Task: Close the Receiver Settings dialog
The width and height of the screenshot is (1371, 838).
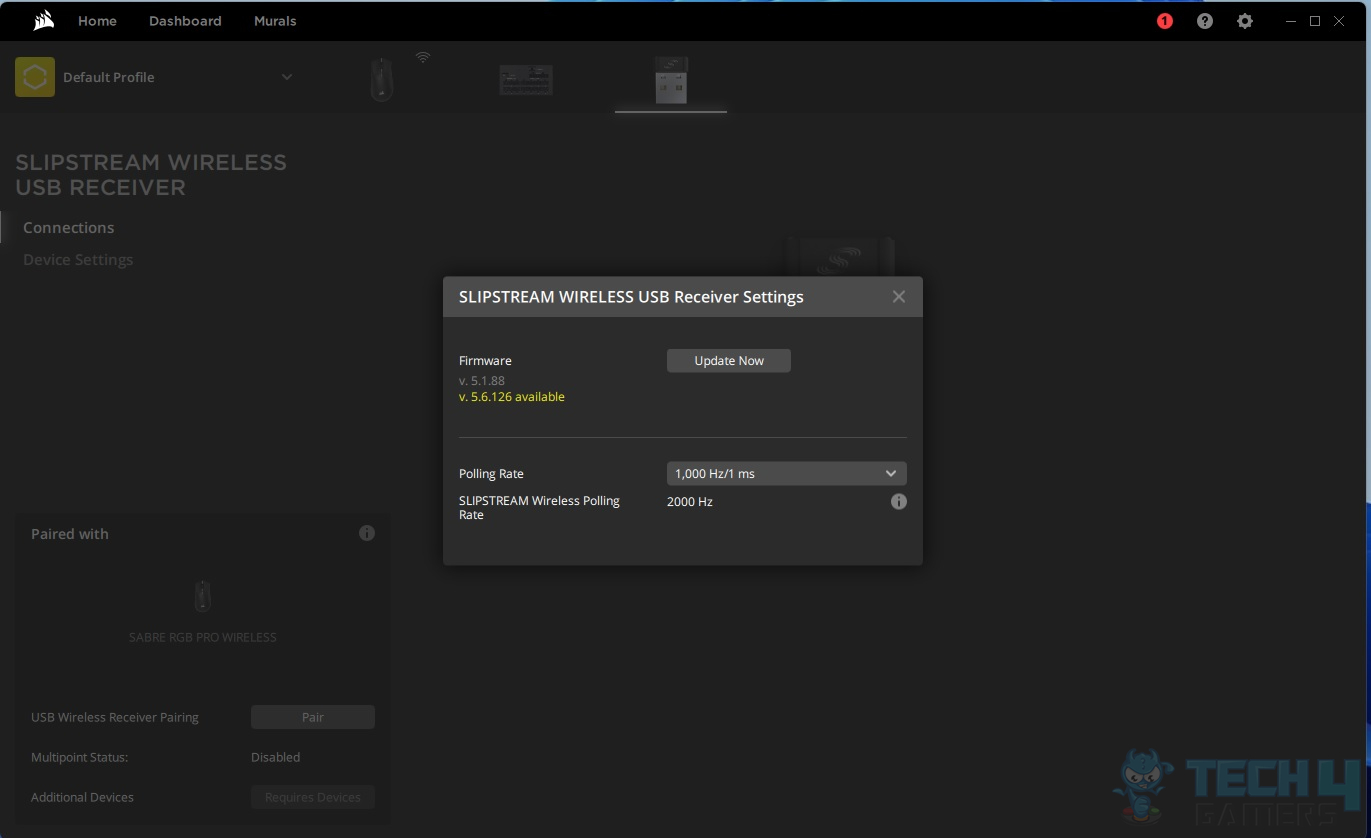Action: 899,297
